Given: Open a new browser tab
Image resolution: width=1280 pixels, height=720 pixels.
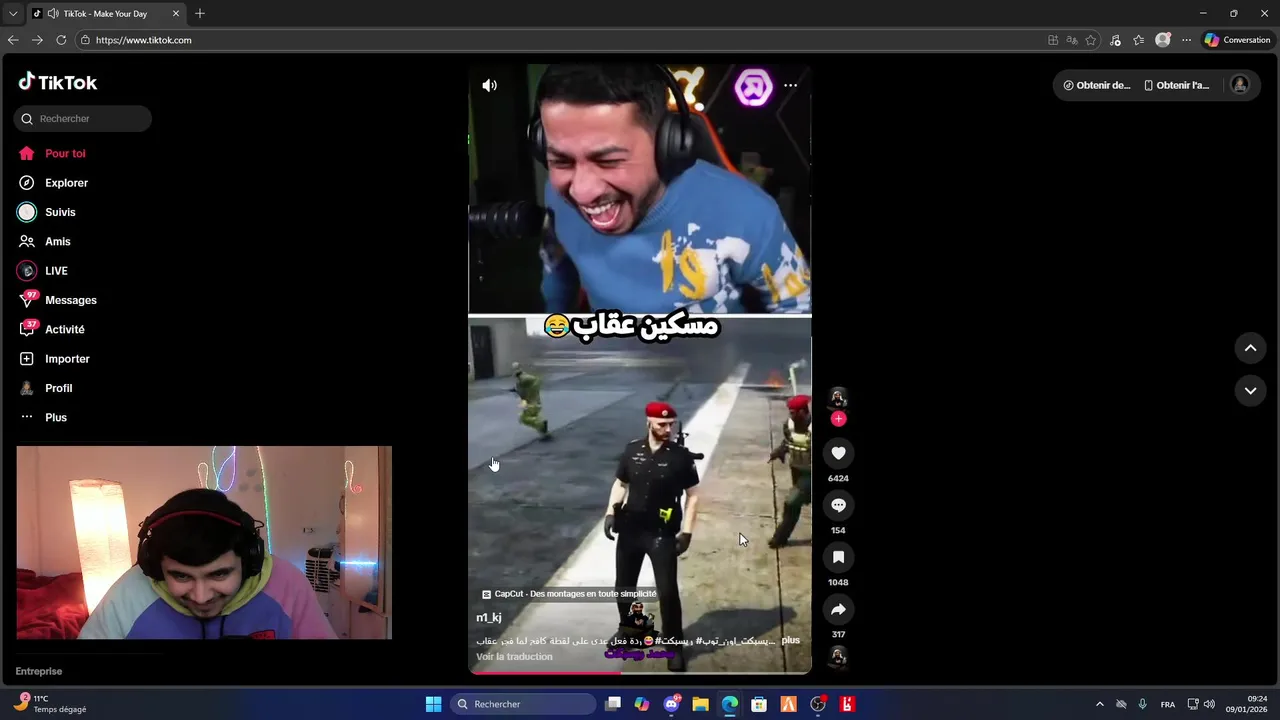Looking at the screenshot, I should 200,14.
